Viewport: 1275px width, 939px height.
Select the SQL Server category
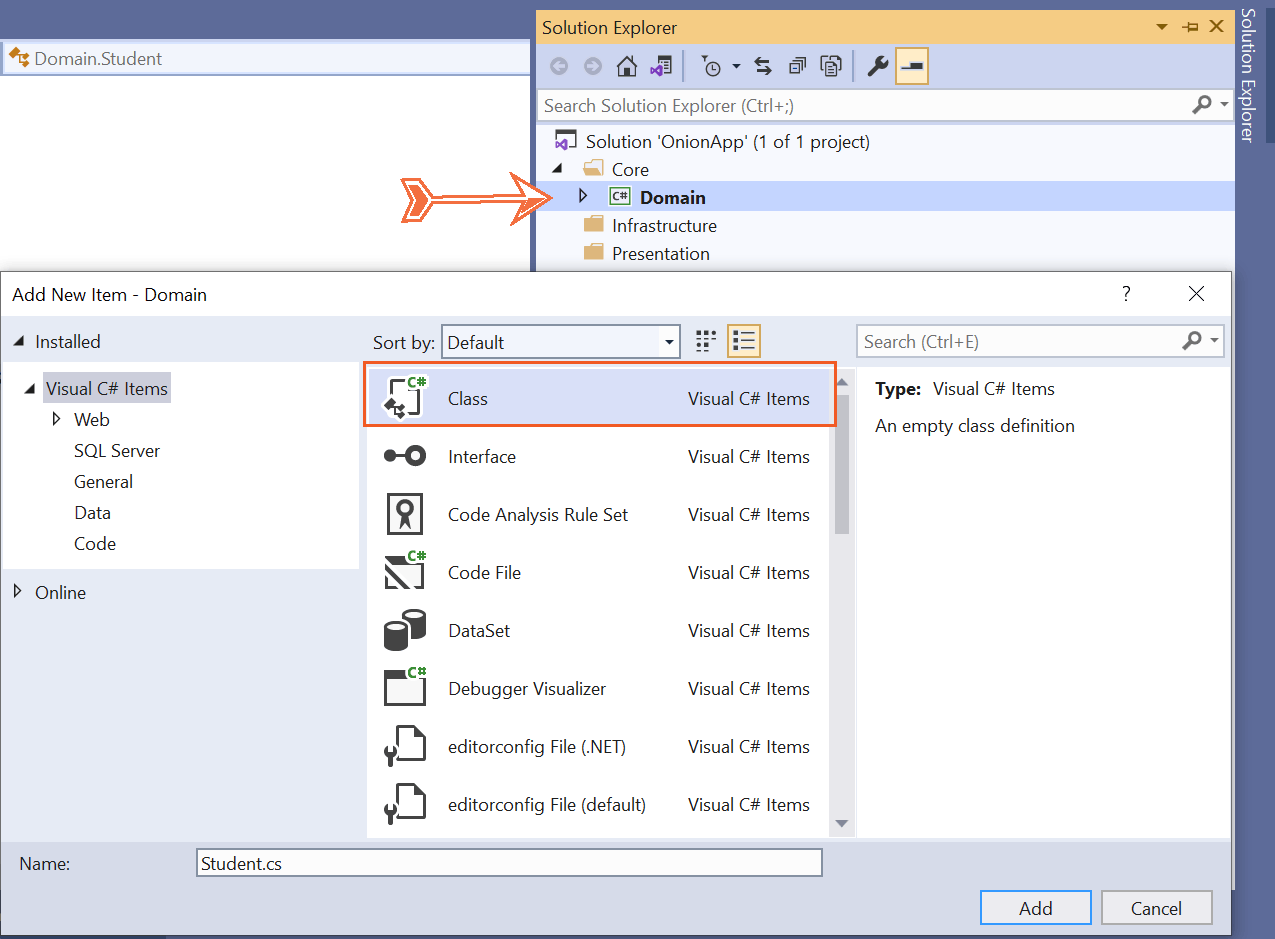click(117, 451)
